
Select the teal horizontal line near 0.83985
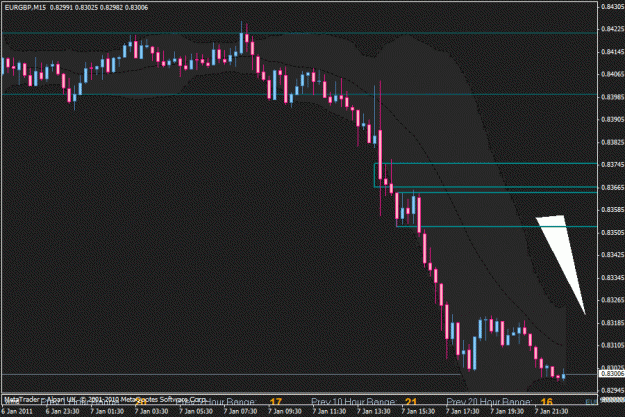pyautogui.click(x=299, y=94)
